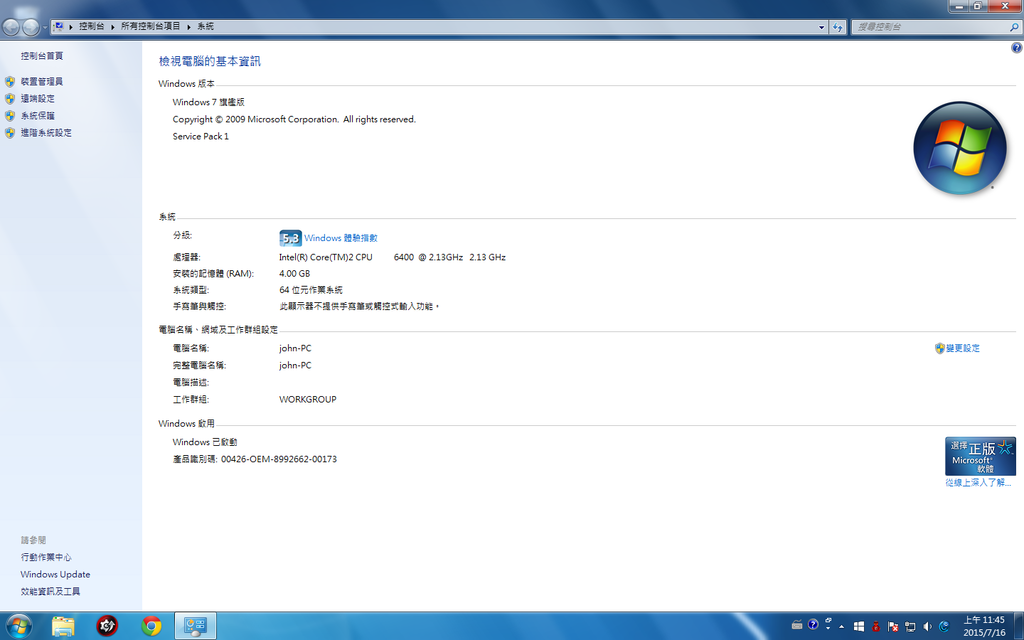Show hidden system tray icons arrow

[841, 626]
